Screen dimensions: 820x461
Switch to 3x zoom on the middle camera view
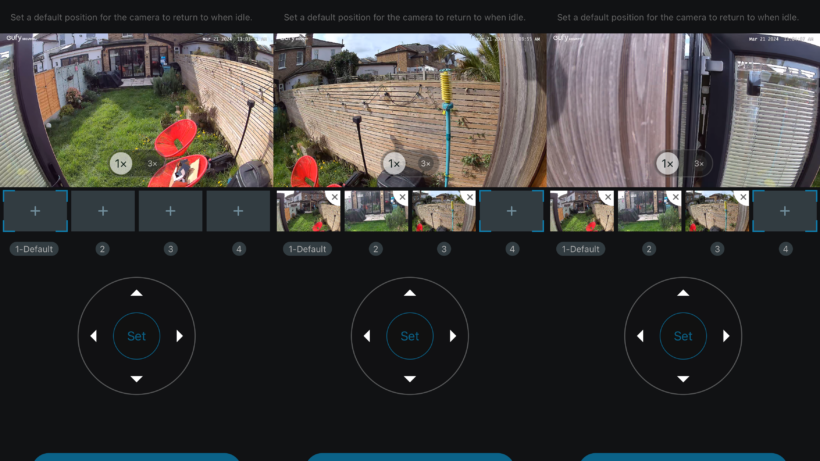click(426, 164)
